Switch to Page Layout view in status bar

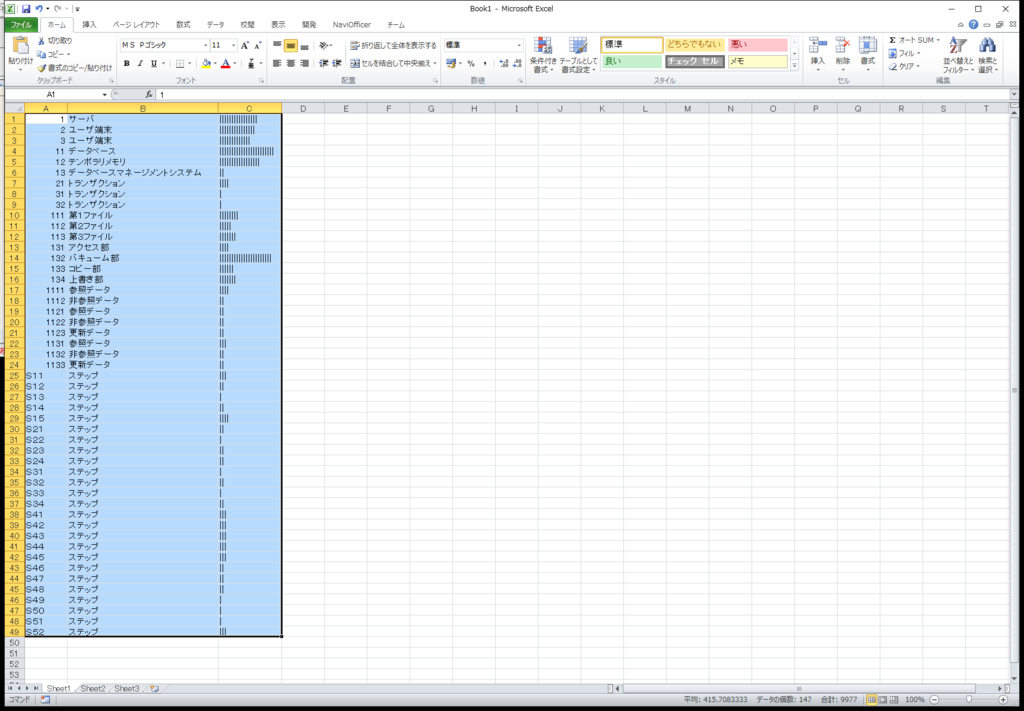[x=883, y=699]
